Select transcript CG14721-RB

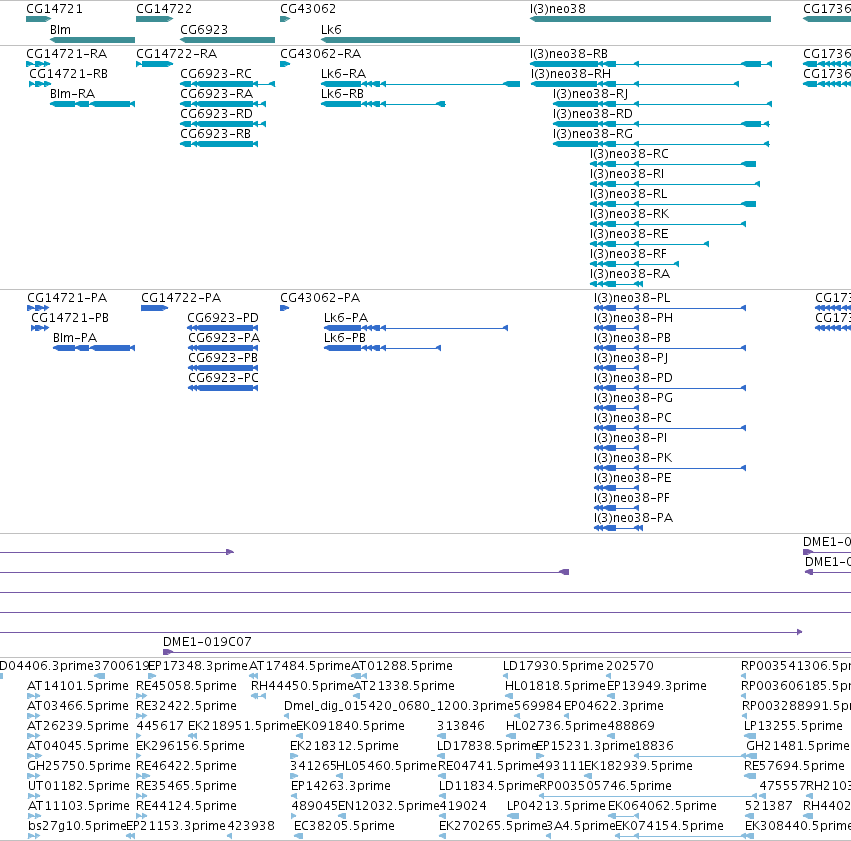(68, 74)
